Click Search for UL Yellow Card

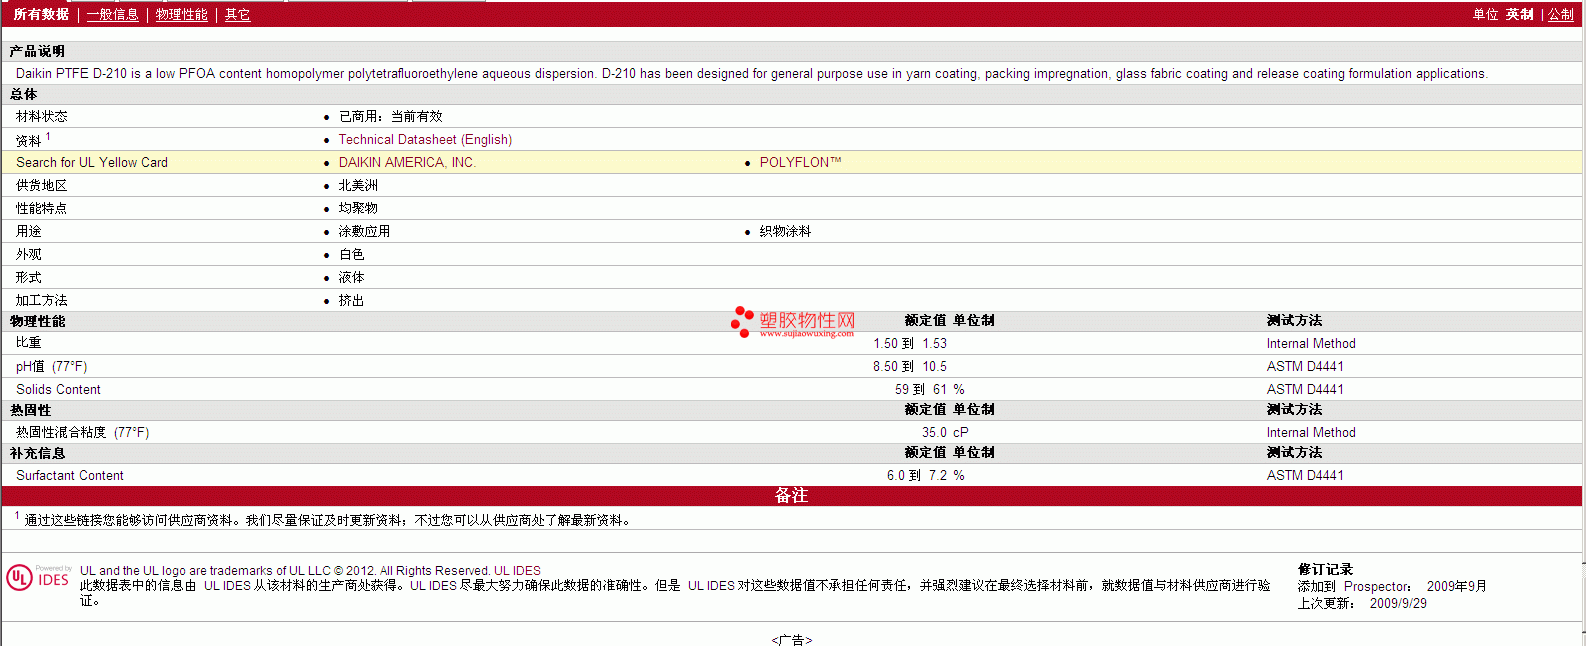tap(92, 162)
